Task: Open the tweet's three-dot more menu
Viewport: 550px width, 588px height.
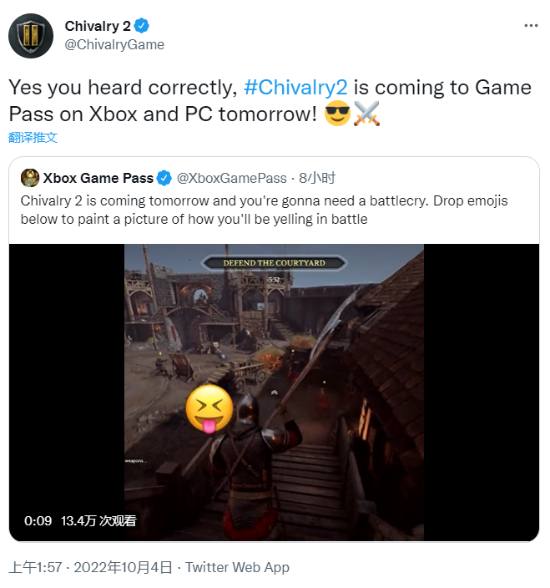Action: [x=531, y=26]
